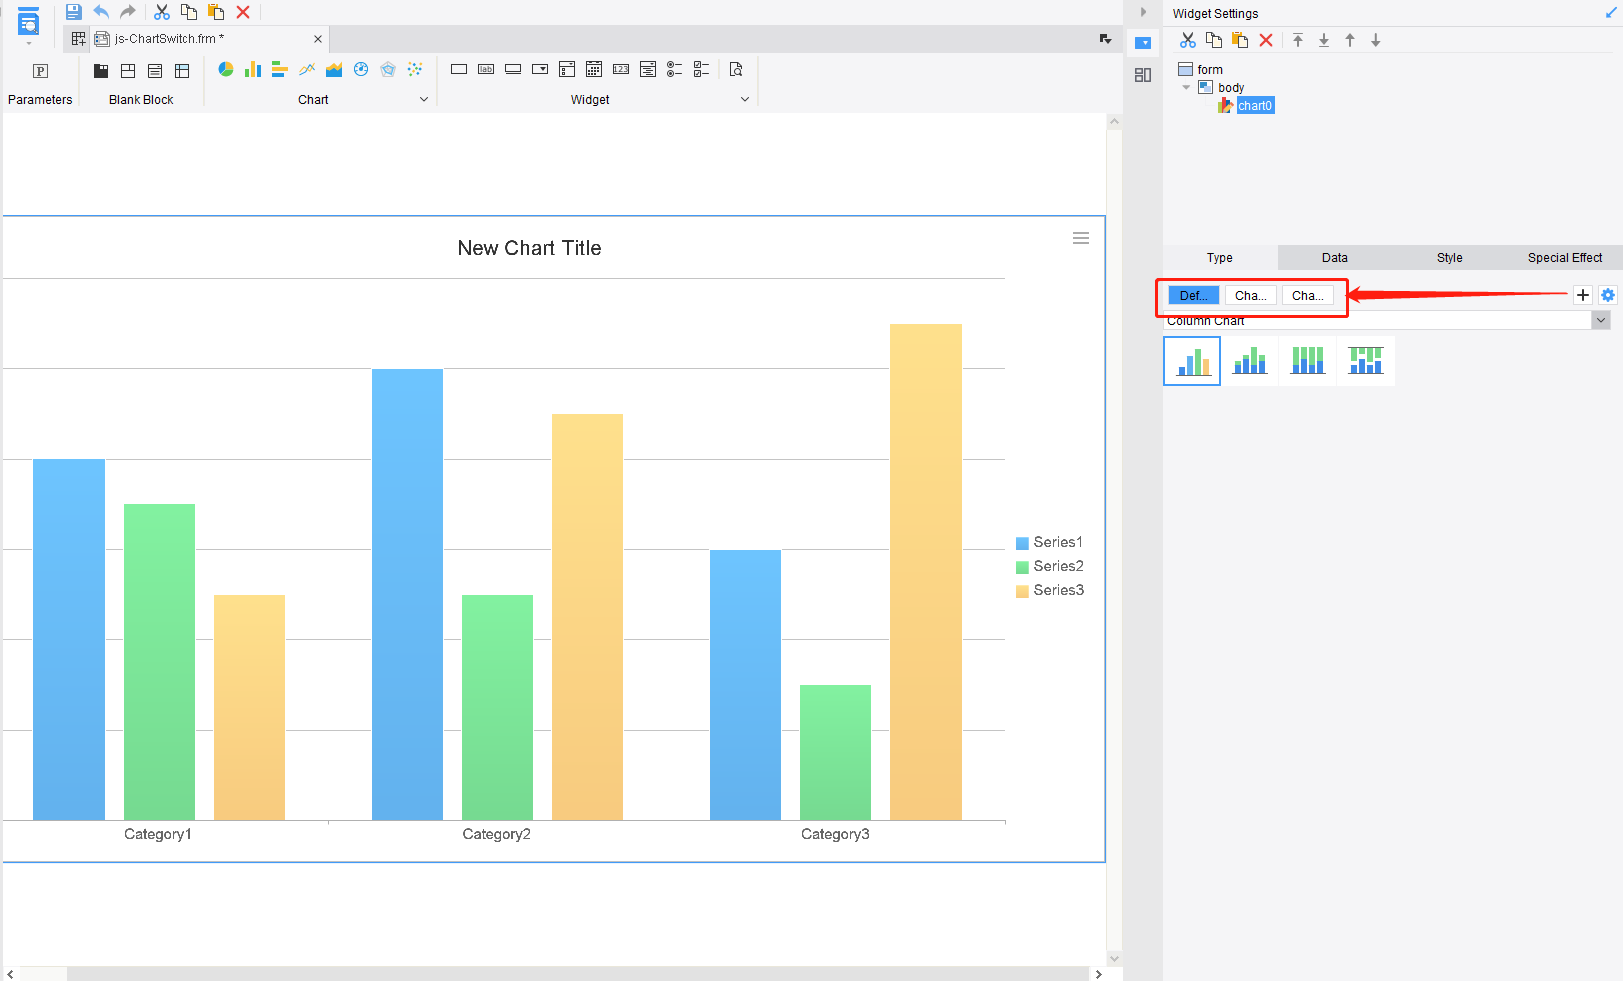Collapse the body node in the form tree
Image resolution: width=1623 pixels, height=981 pixels.
[x=1187, y=87]
